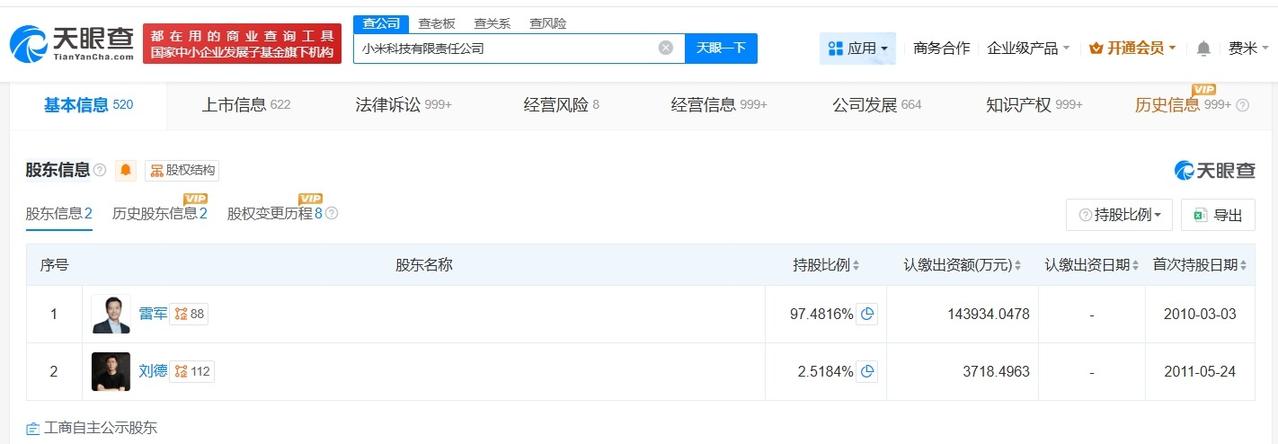This screenshot has width=1278, height=444.
Task: Clear the search box with X icon
Action: [666, 47]
